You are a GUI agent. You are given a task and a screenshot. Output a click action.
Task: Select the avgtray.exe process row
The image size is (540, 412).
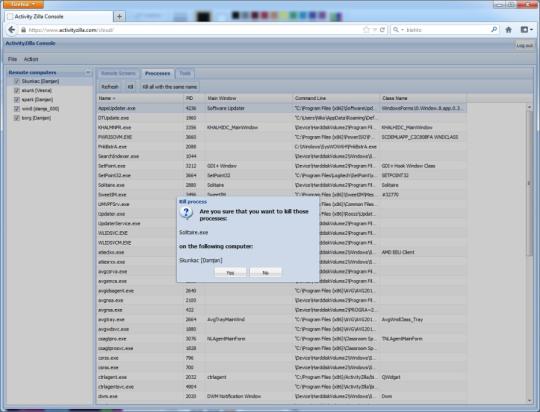tap(281, 320)
